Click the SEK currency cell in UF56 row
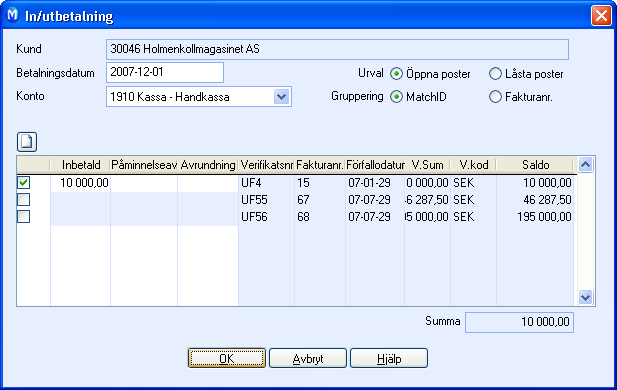 [473, 217]
